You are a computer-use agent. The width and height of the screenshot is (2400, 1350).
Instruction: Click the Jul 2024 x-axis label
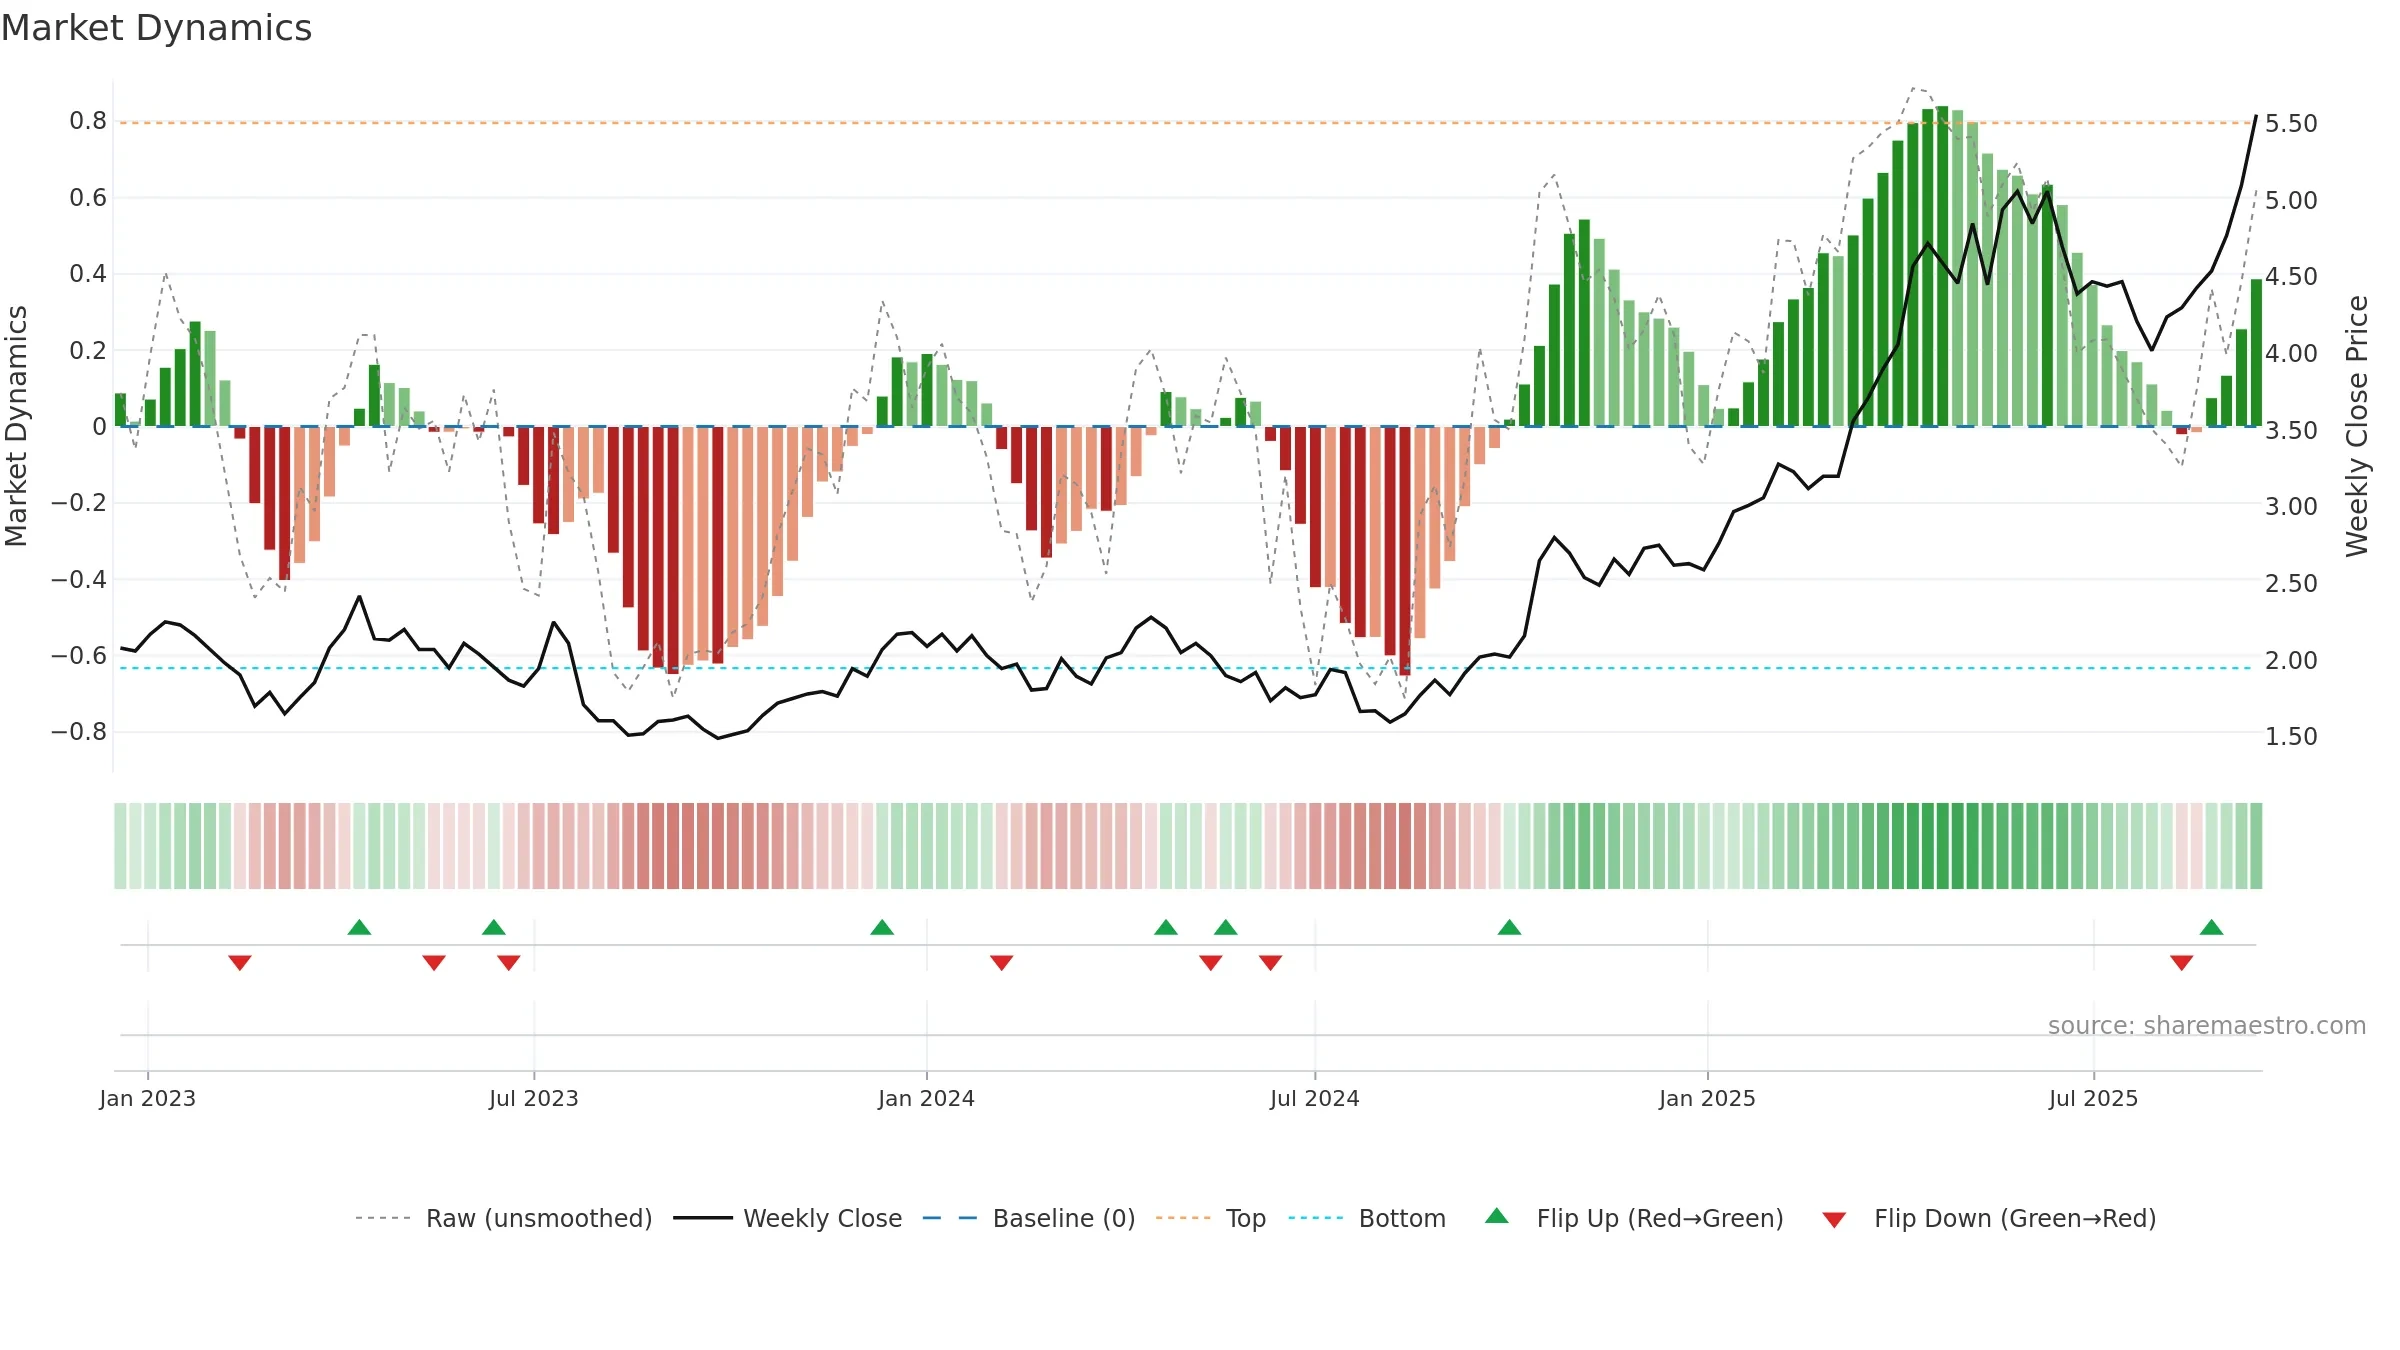tap(1315, 1098)
